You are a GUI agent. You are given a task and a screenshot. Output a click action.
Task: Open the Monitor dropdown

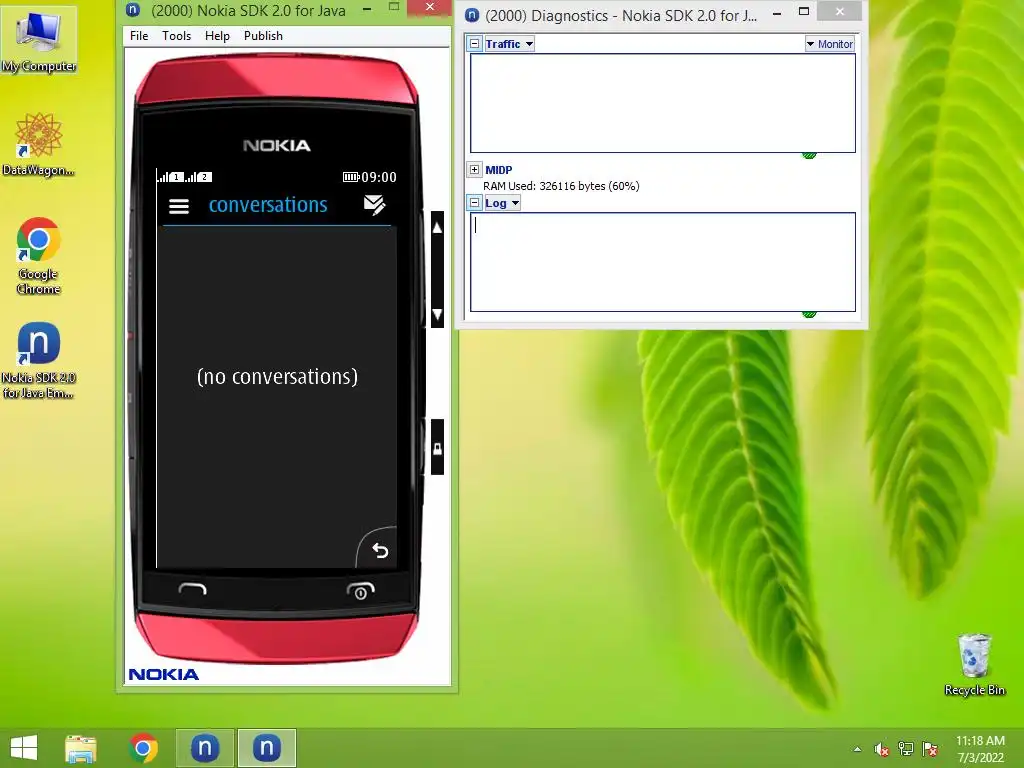pyautogui.click(x=829, y=44)
